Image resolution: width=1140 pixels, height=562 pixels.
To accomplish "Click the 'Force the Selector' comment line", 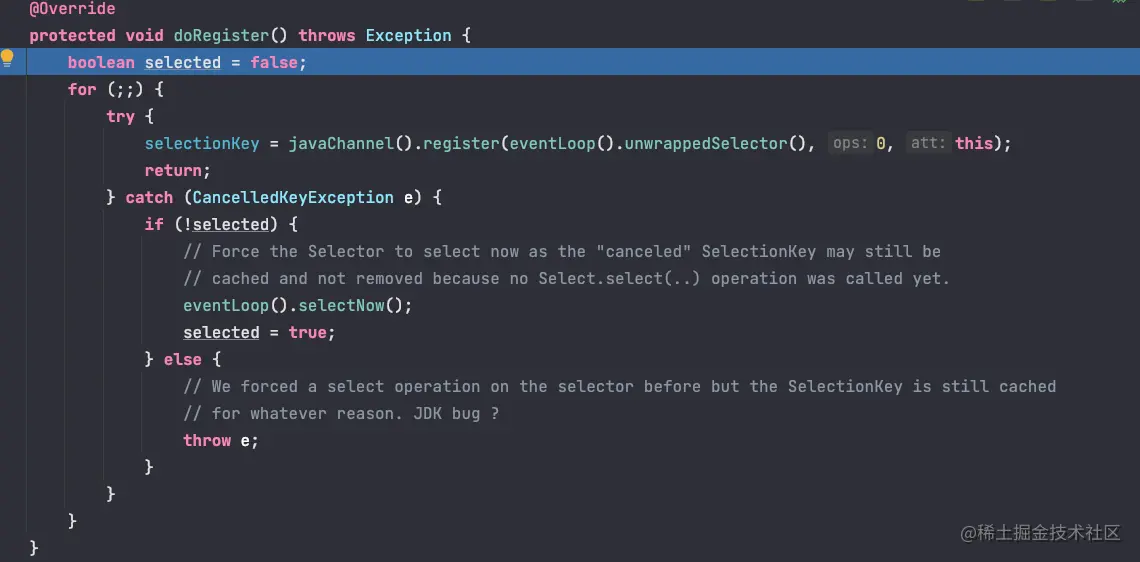I will click(562, 252).
